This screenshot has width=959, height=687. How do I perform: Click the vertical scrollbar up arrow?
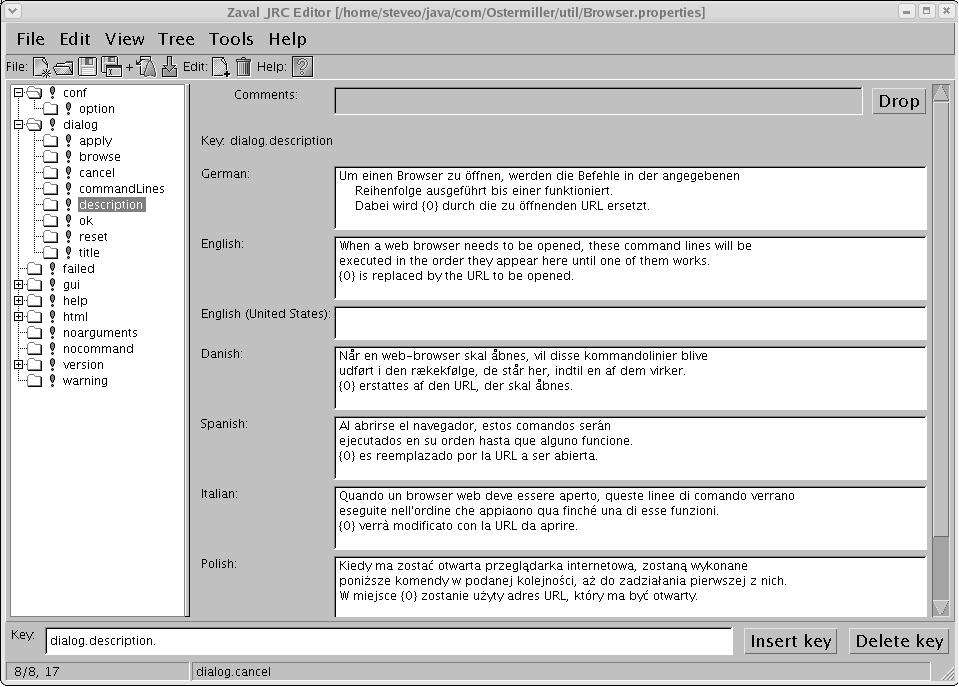(941, 92)
